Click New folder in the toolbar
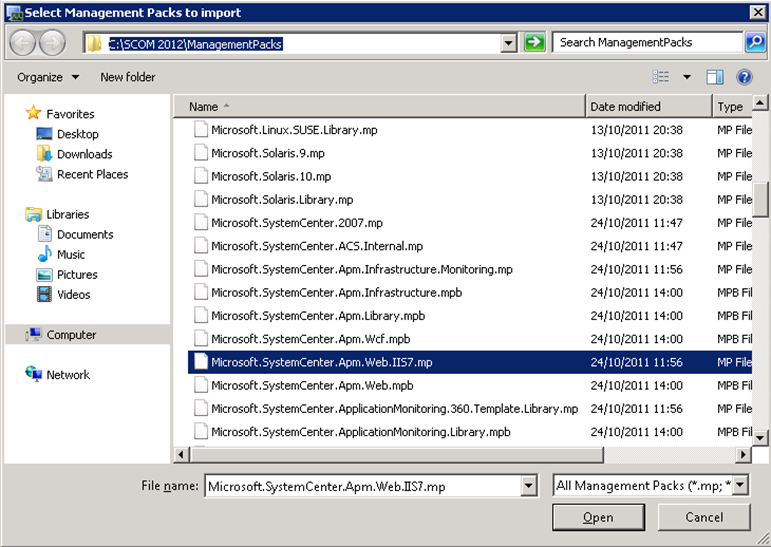The image size is (771, 547). tap(128, 77)
